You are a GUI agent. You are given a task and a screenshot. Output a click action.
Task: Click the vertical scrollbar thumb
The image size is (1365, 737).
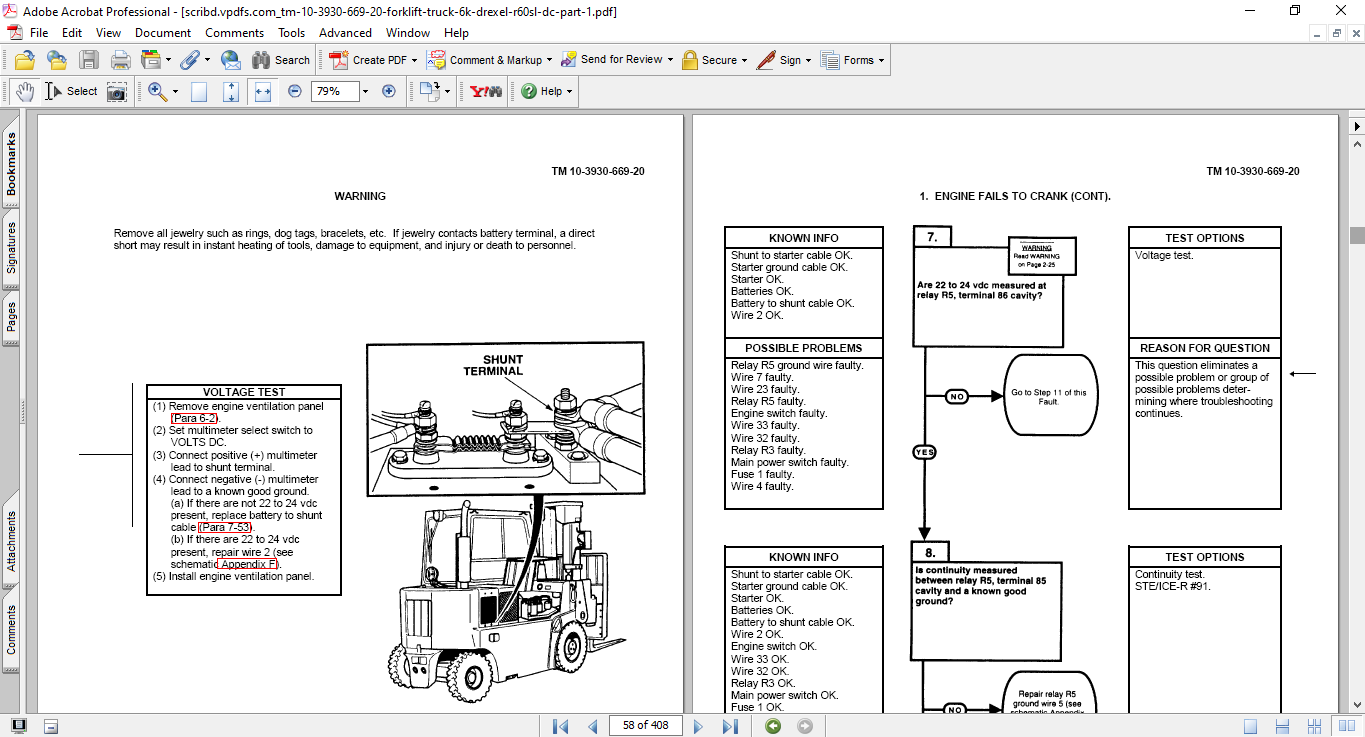1356,235
